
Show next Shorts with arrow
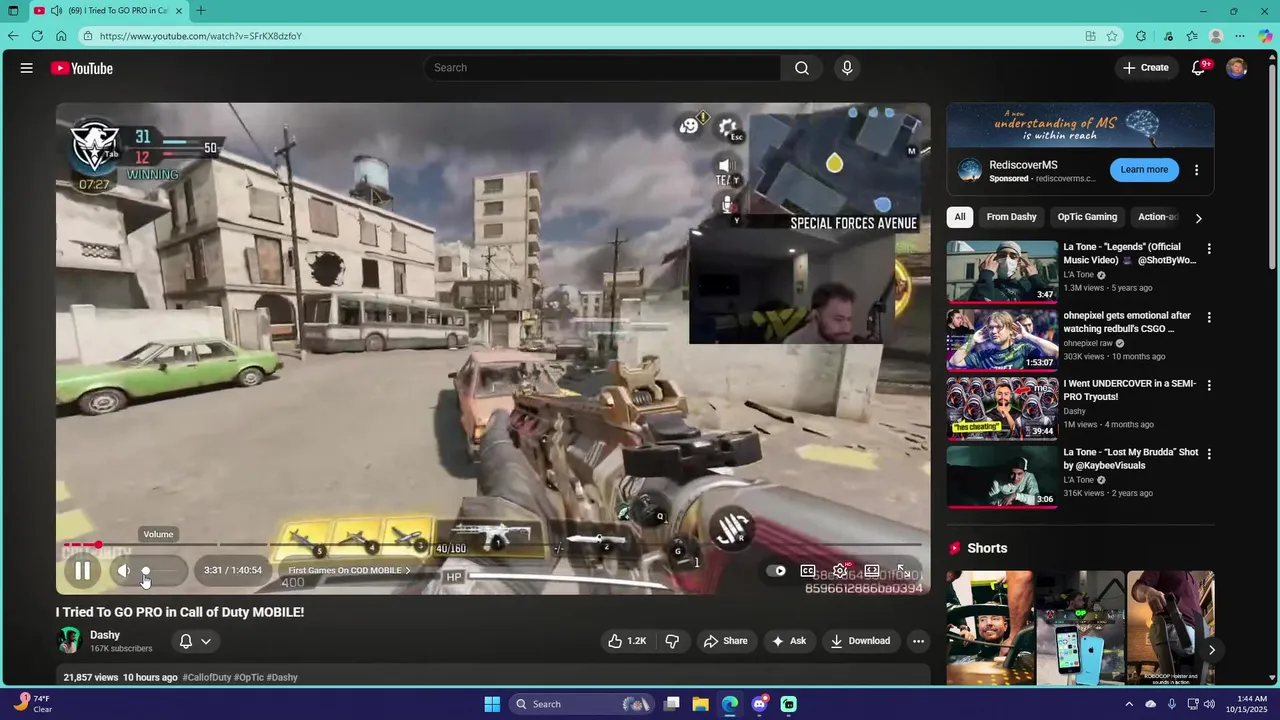coord(1211,650)
